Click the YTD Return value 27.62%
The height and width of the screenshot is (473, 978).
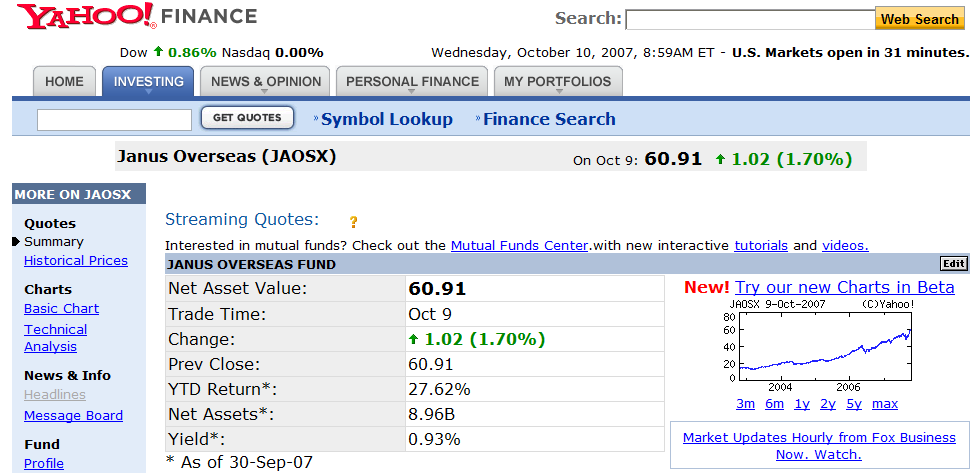(x=439, y=389)
